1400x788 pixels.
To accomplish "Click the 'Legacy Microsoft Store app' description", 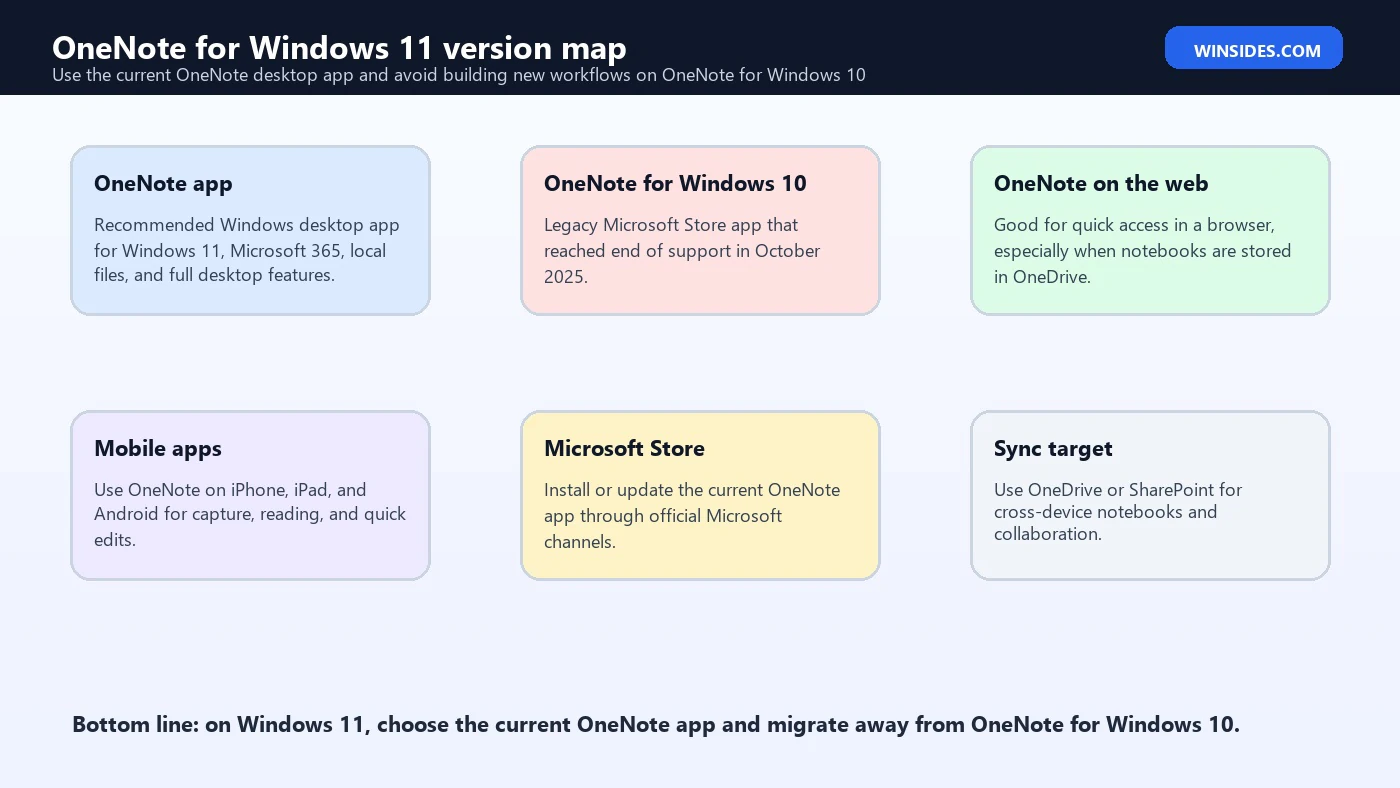I will [x=682, y=250].
